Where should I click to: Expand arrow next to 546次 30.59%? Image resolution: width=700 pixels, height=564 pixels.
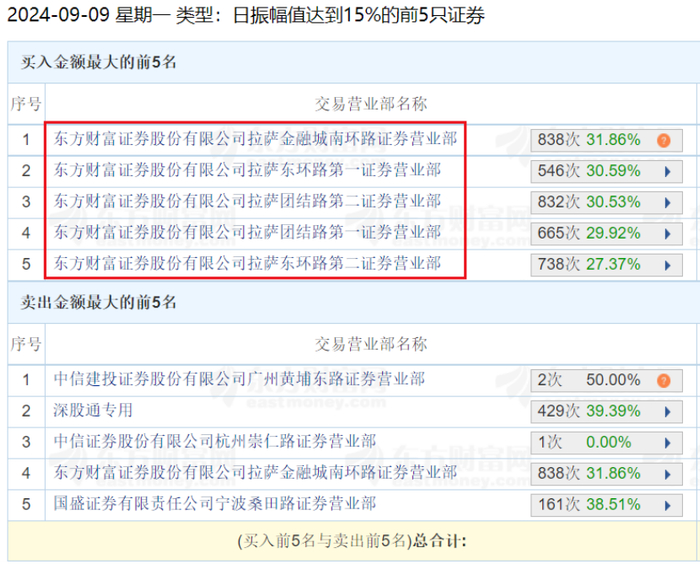pos(668,171)
